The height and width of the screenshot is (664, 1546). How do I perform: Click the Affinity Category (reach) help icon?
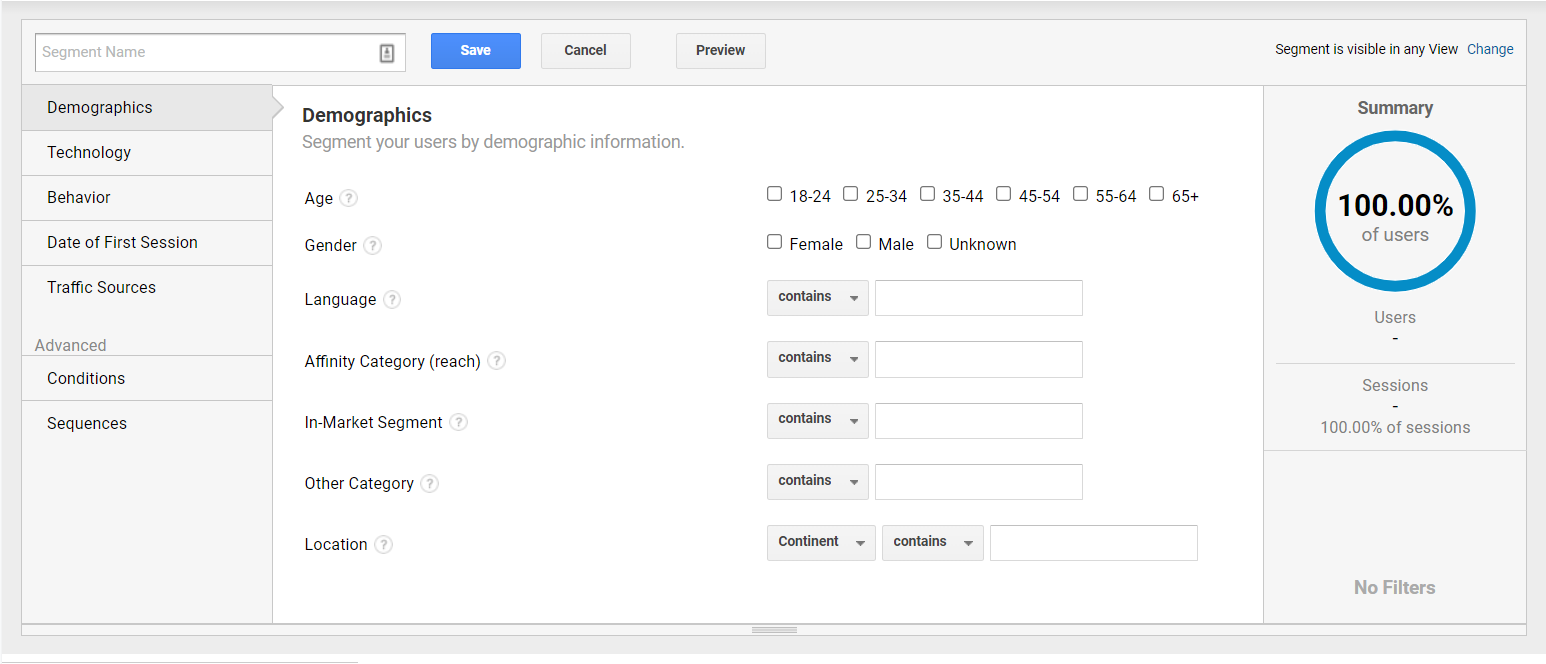click(496, 361)
